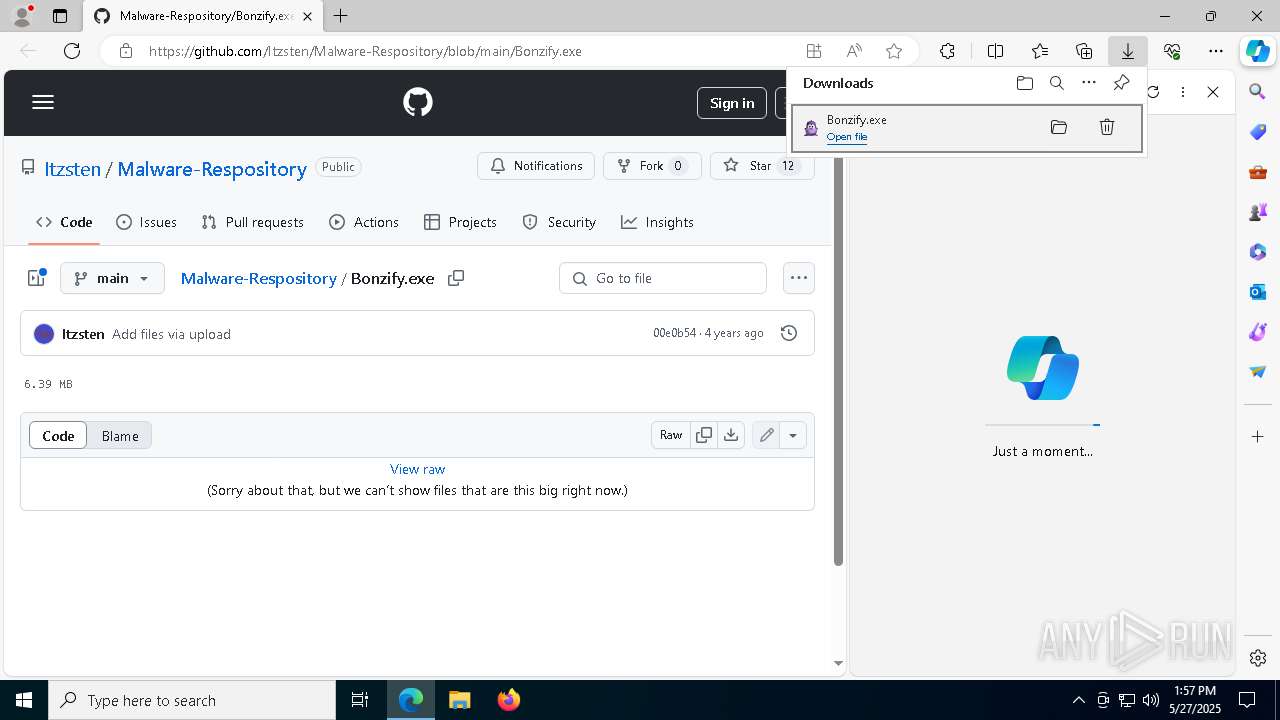Pin the Downloads panel

click(1121, 83)
